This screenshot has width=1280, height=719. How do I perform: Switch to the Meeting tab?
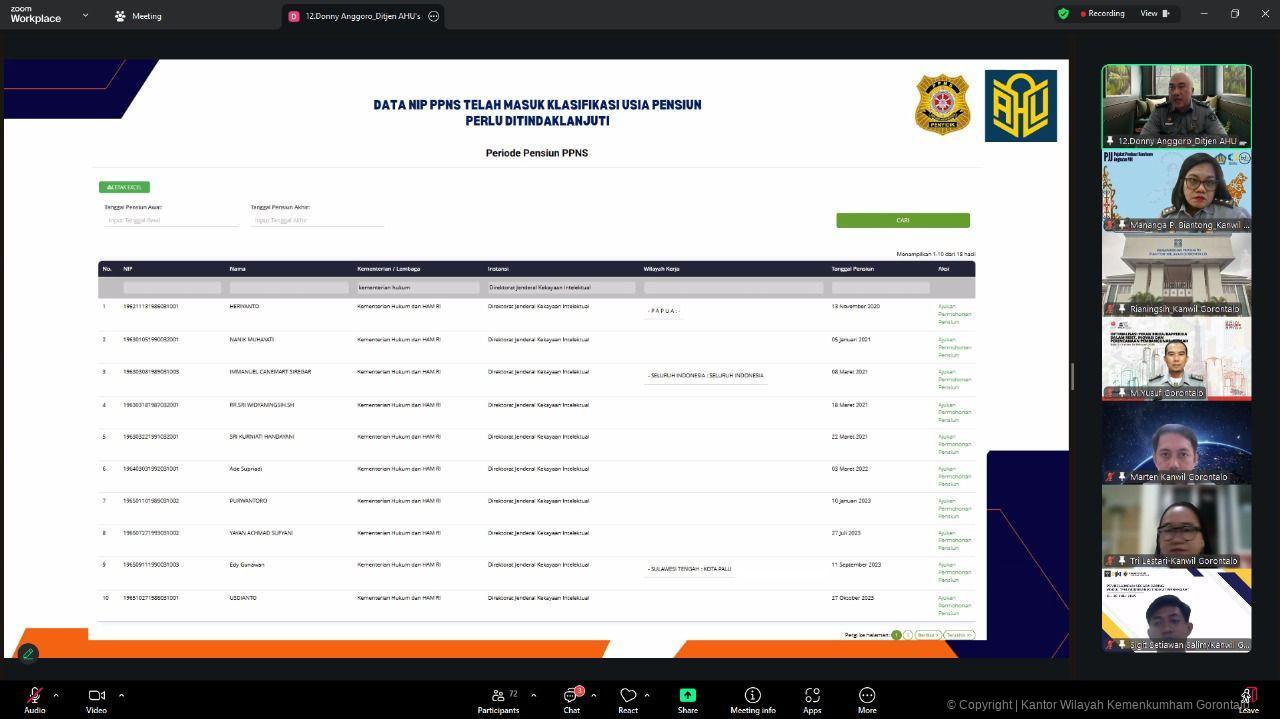(138, 16)
